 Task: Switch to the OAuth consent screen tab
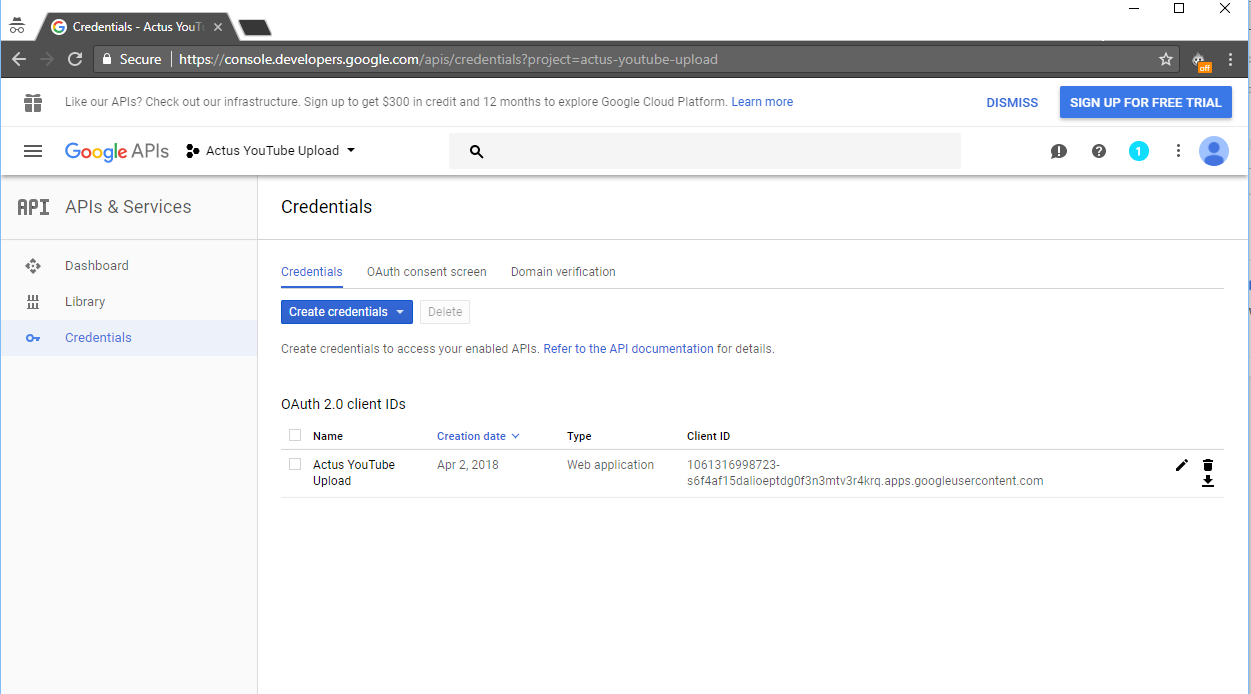click(427, 272)
